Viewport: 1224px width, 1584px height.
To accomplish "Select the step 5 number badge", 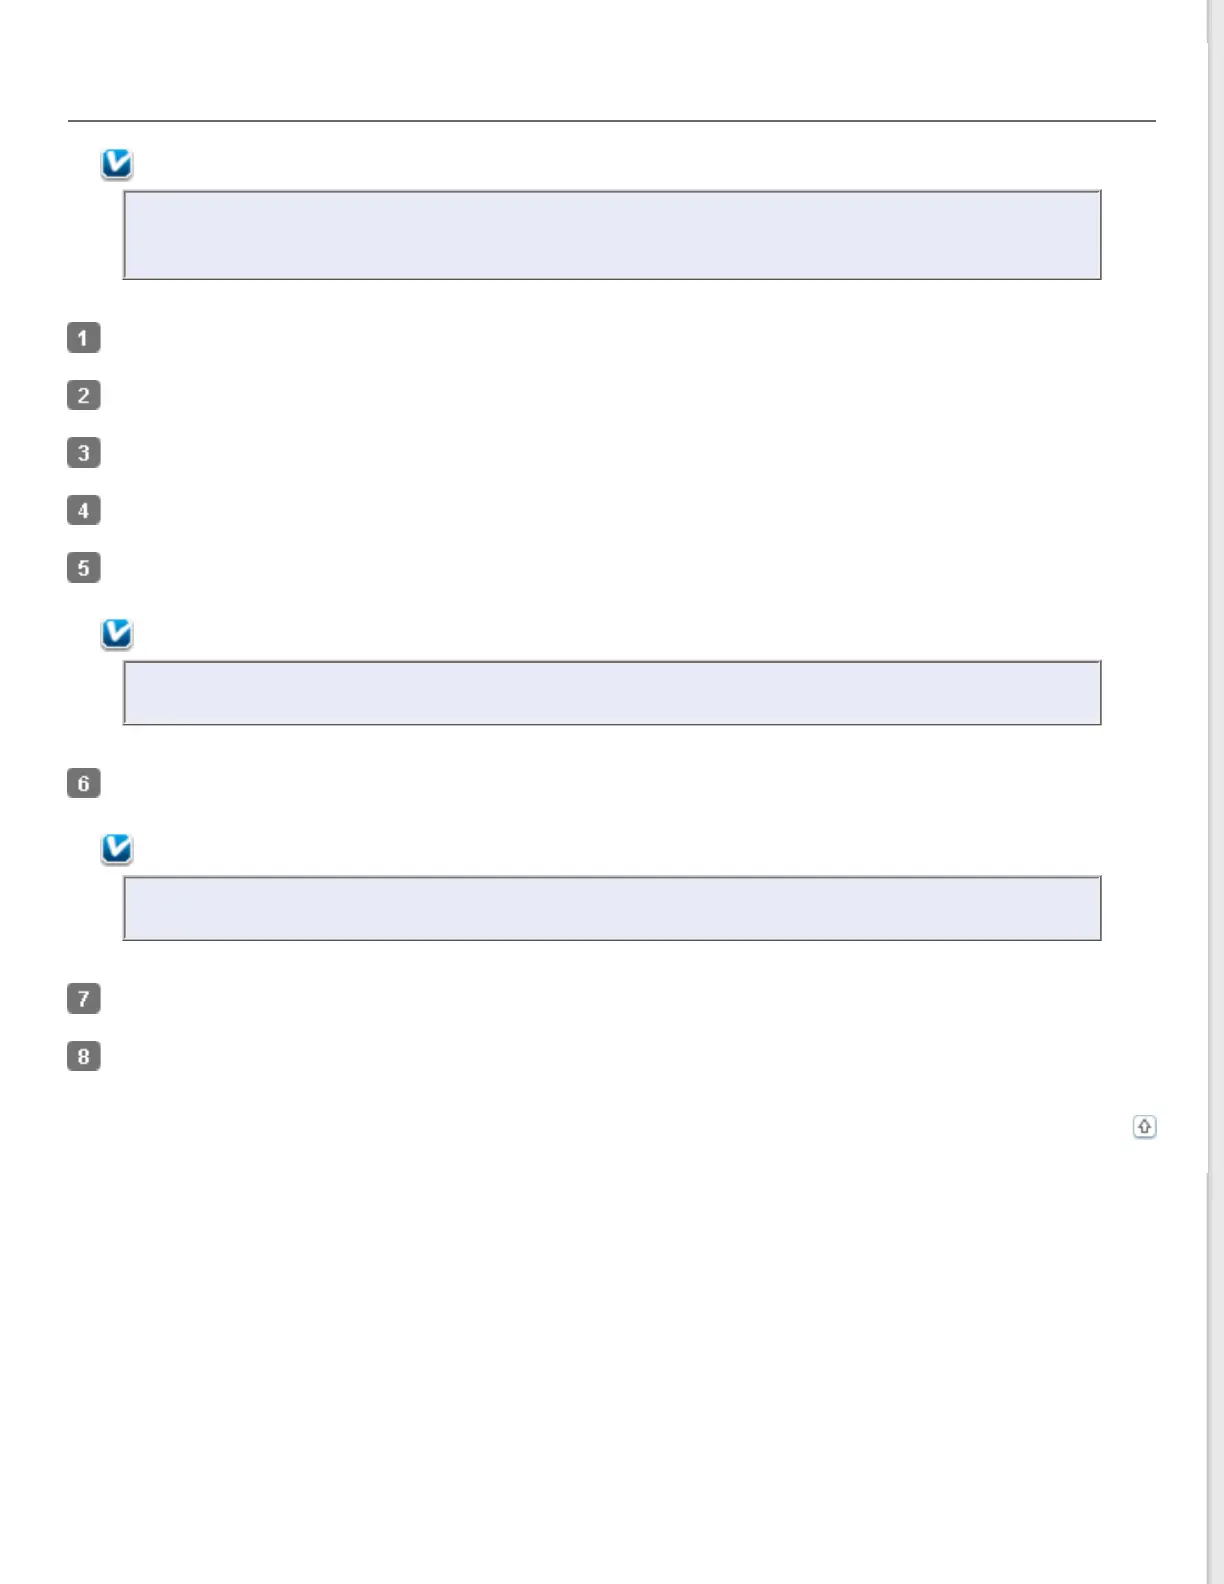I will tap(84, 568).
